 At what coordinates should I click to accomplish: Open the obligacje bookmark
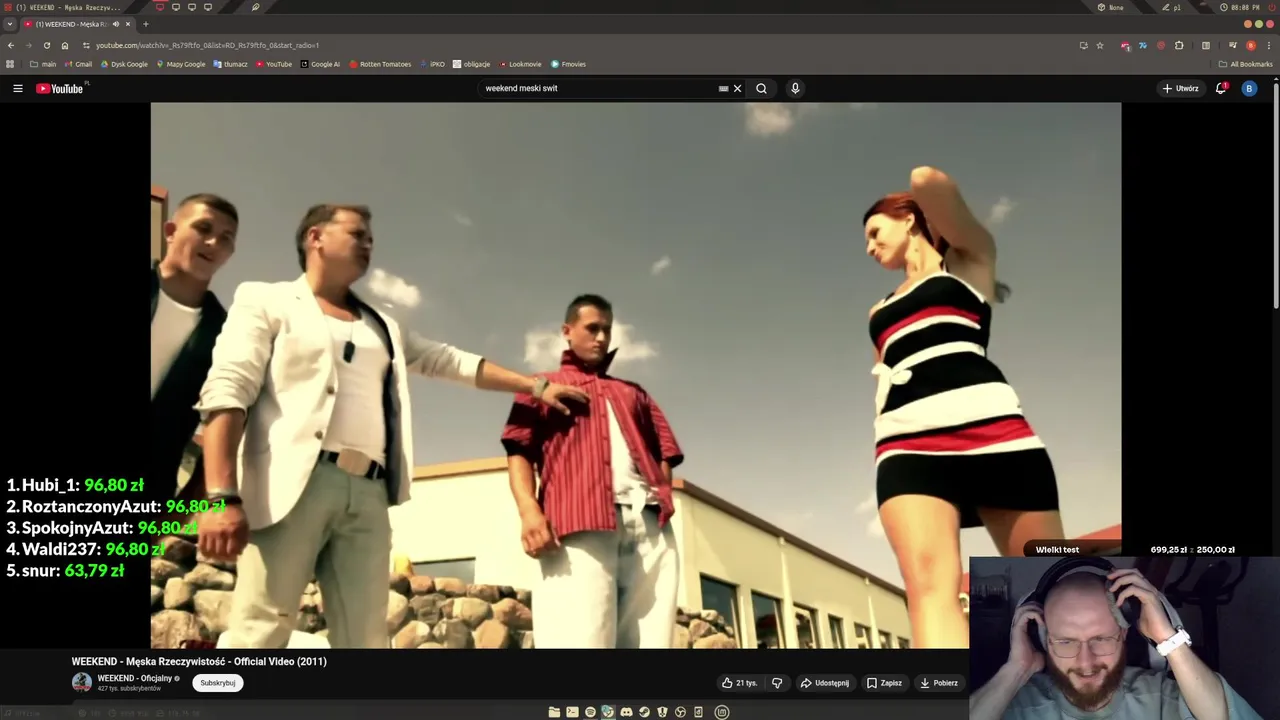(x=472, y=64)
